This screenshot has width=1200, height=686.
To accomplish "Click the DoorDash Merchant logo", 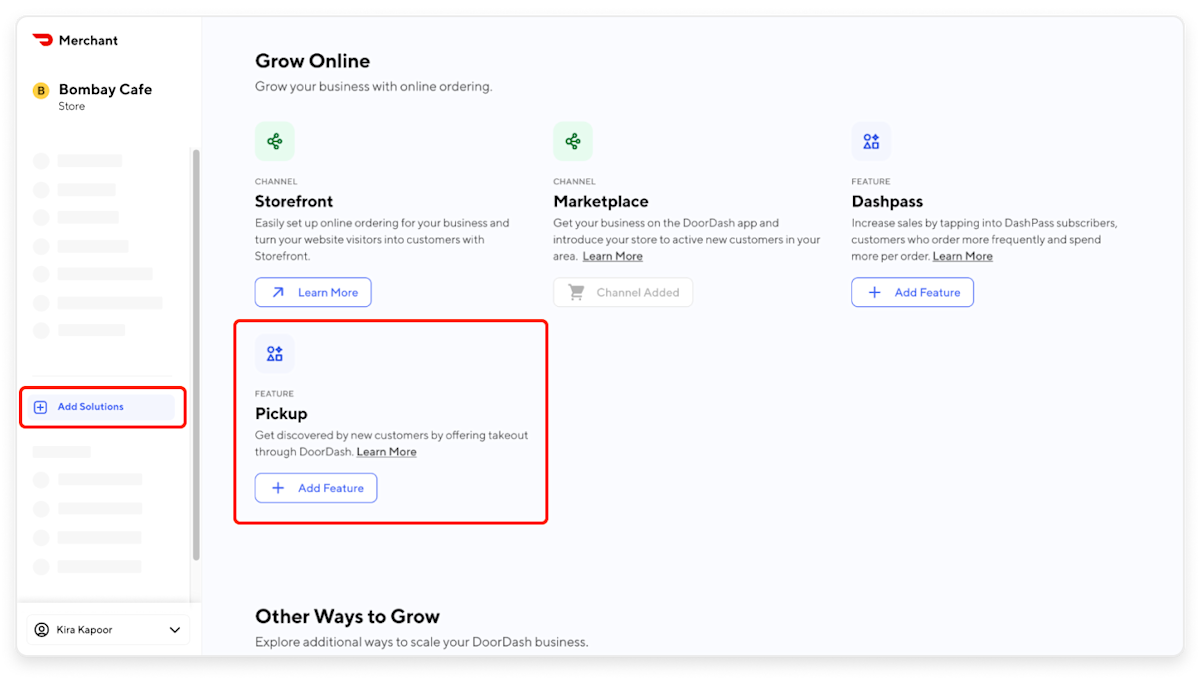I will click(x=42, y=40).
